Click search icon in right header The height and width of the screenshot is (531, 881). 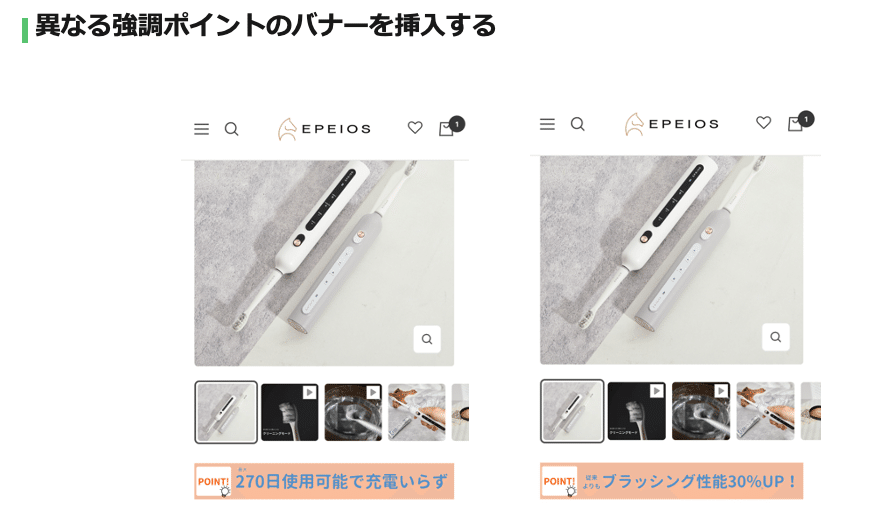pyautogui.click(x=578, y=124)
